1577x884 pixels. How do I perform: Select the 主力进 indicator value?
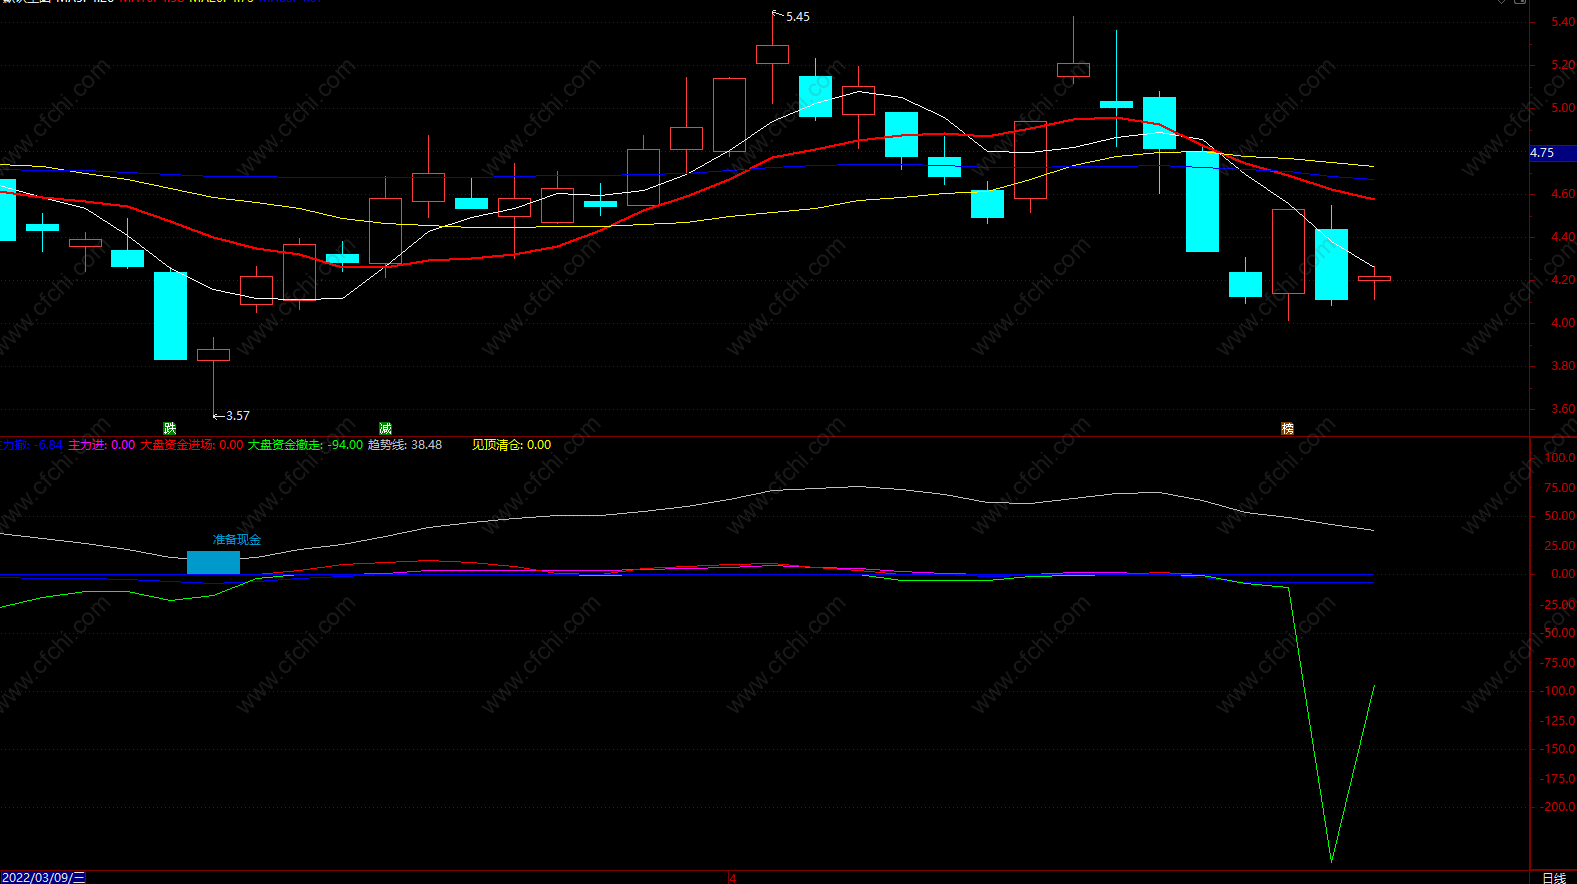pyautogui.click(x=101, y=445)
